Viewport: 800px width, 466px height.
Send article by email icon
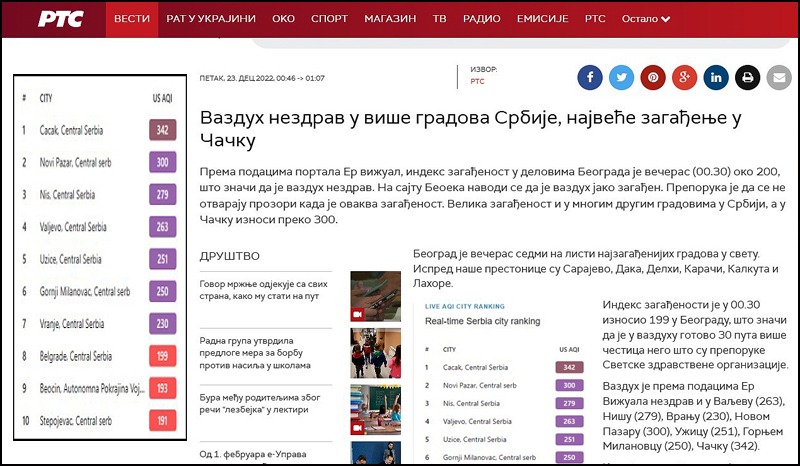(779, 78)
